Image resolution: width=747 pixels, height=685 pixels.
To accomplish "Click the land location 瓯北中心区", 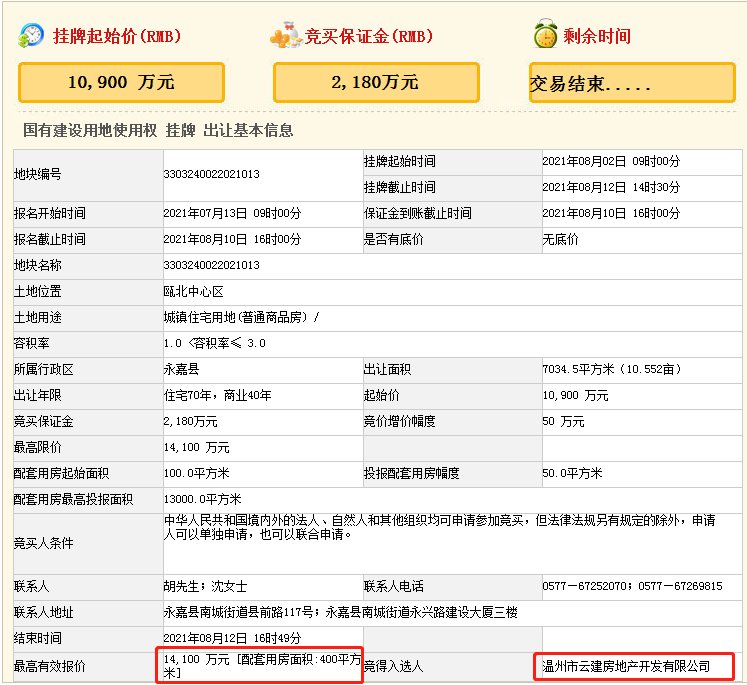I will pos(193,292).
